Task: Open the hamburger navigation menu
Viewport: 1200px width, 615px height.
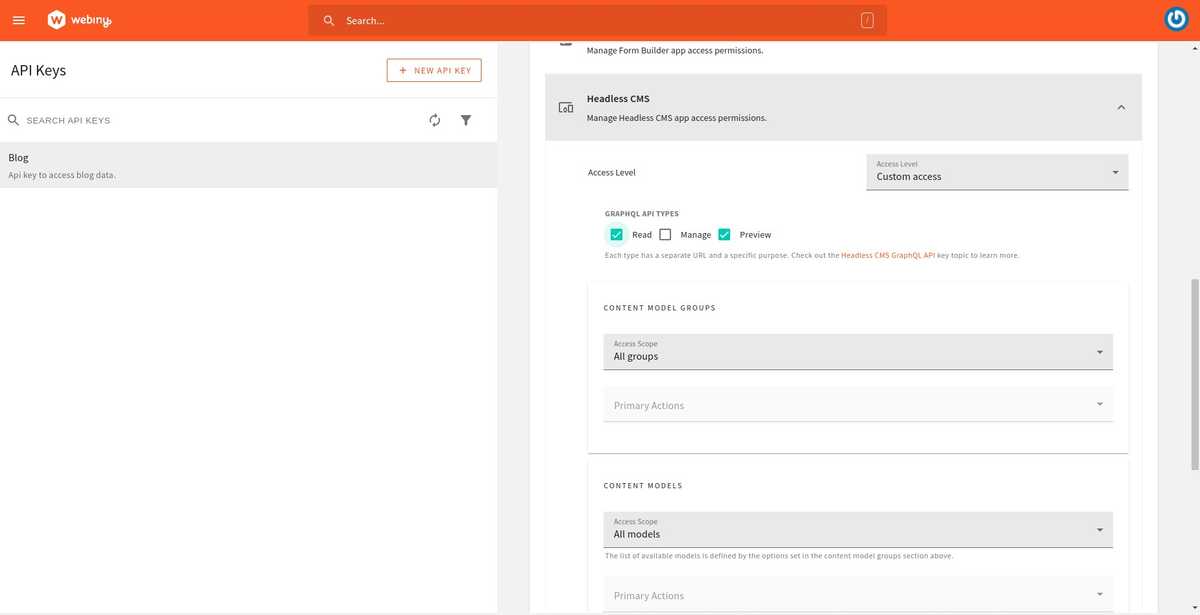Action: 18,20
